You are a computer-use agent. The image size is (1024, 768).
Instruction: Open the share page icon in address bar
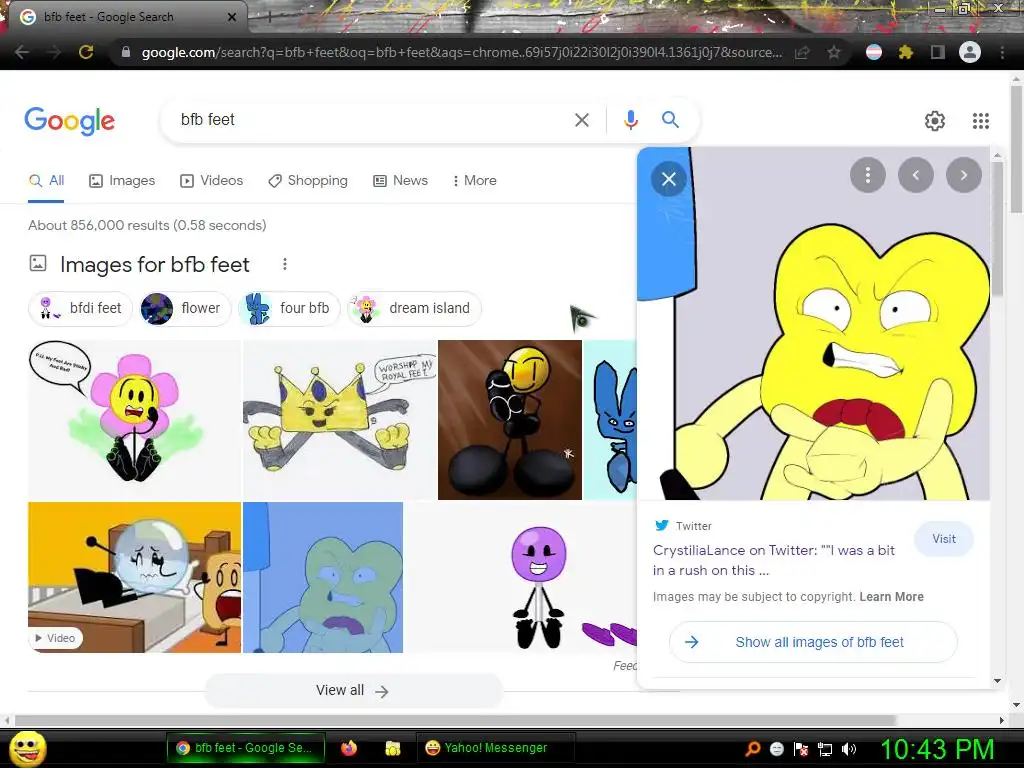coord(802,52)
